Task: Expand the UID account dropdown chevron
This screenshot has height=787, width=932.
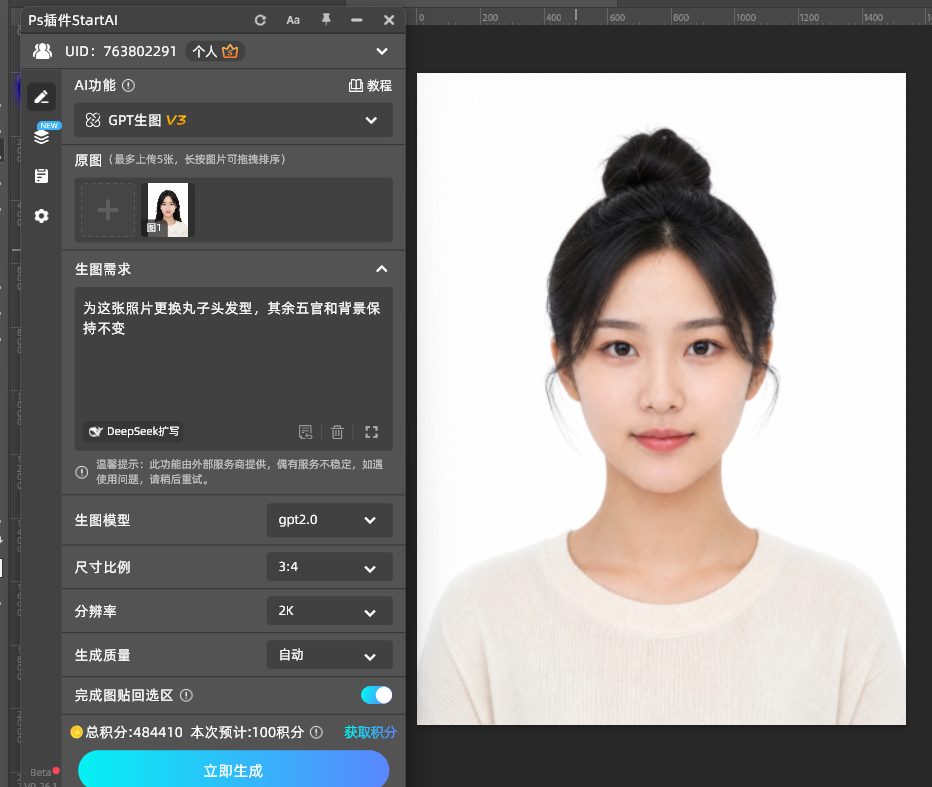Action: coord(382,51)
